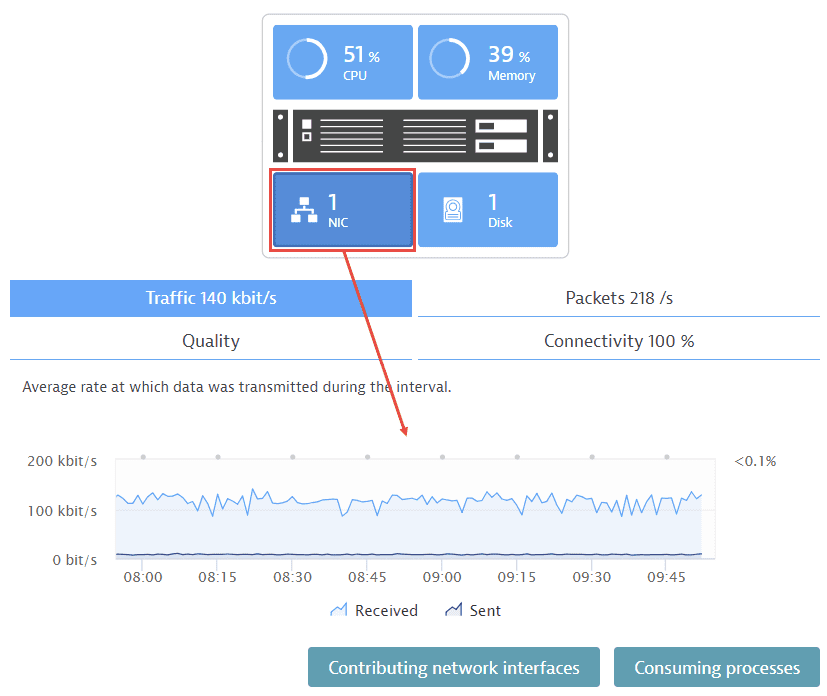Open Contributing network interfaces
Viewport: 827px width, 696px height.
point(454,668)
